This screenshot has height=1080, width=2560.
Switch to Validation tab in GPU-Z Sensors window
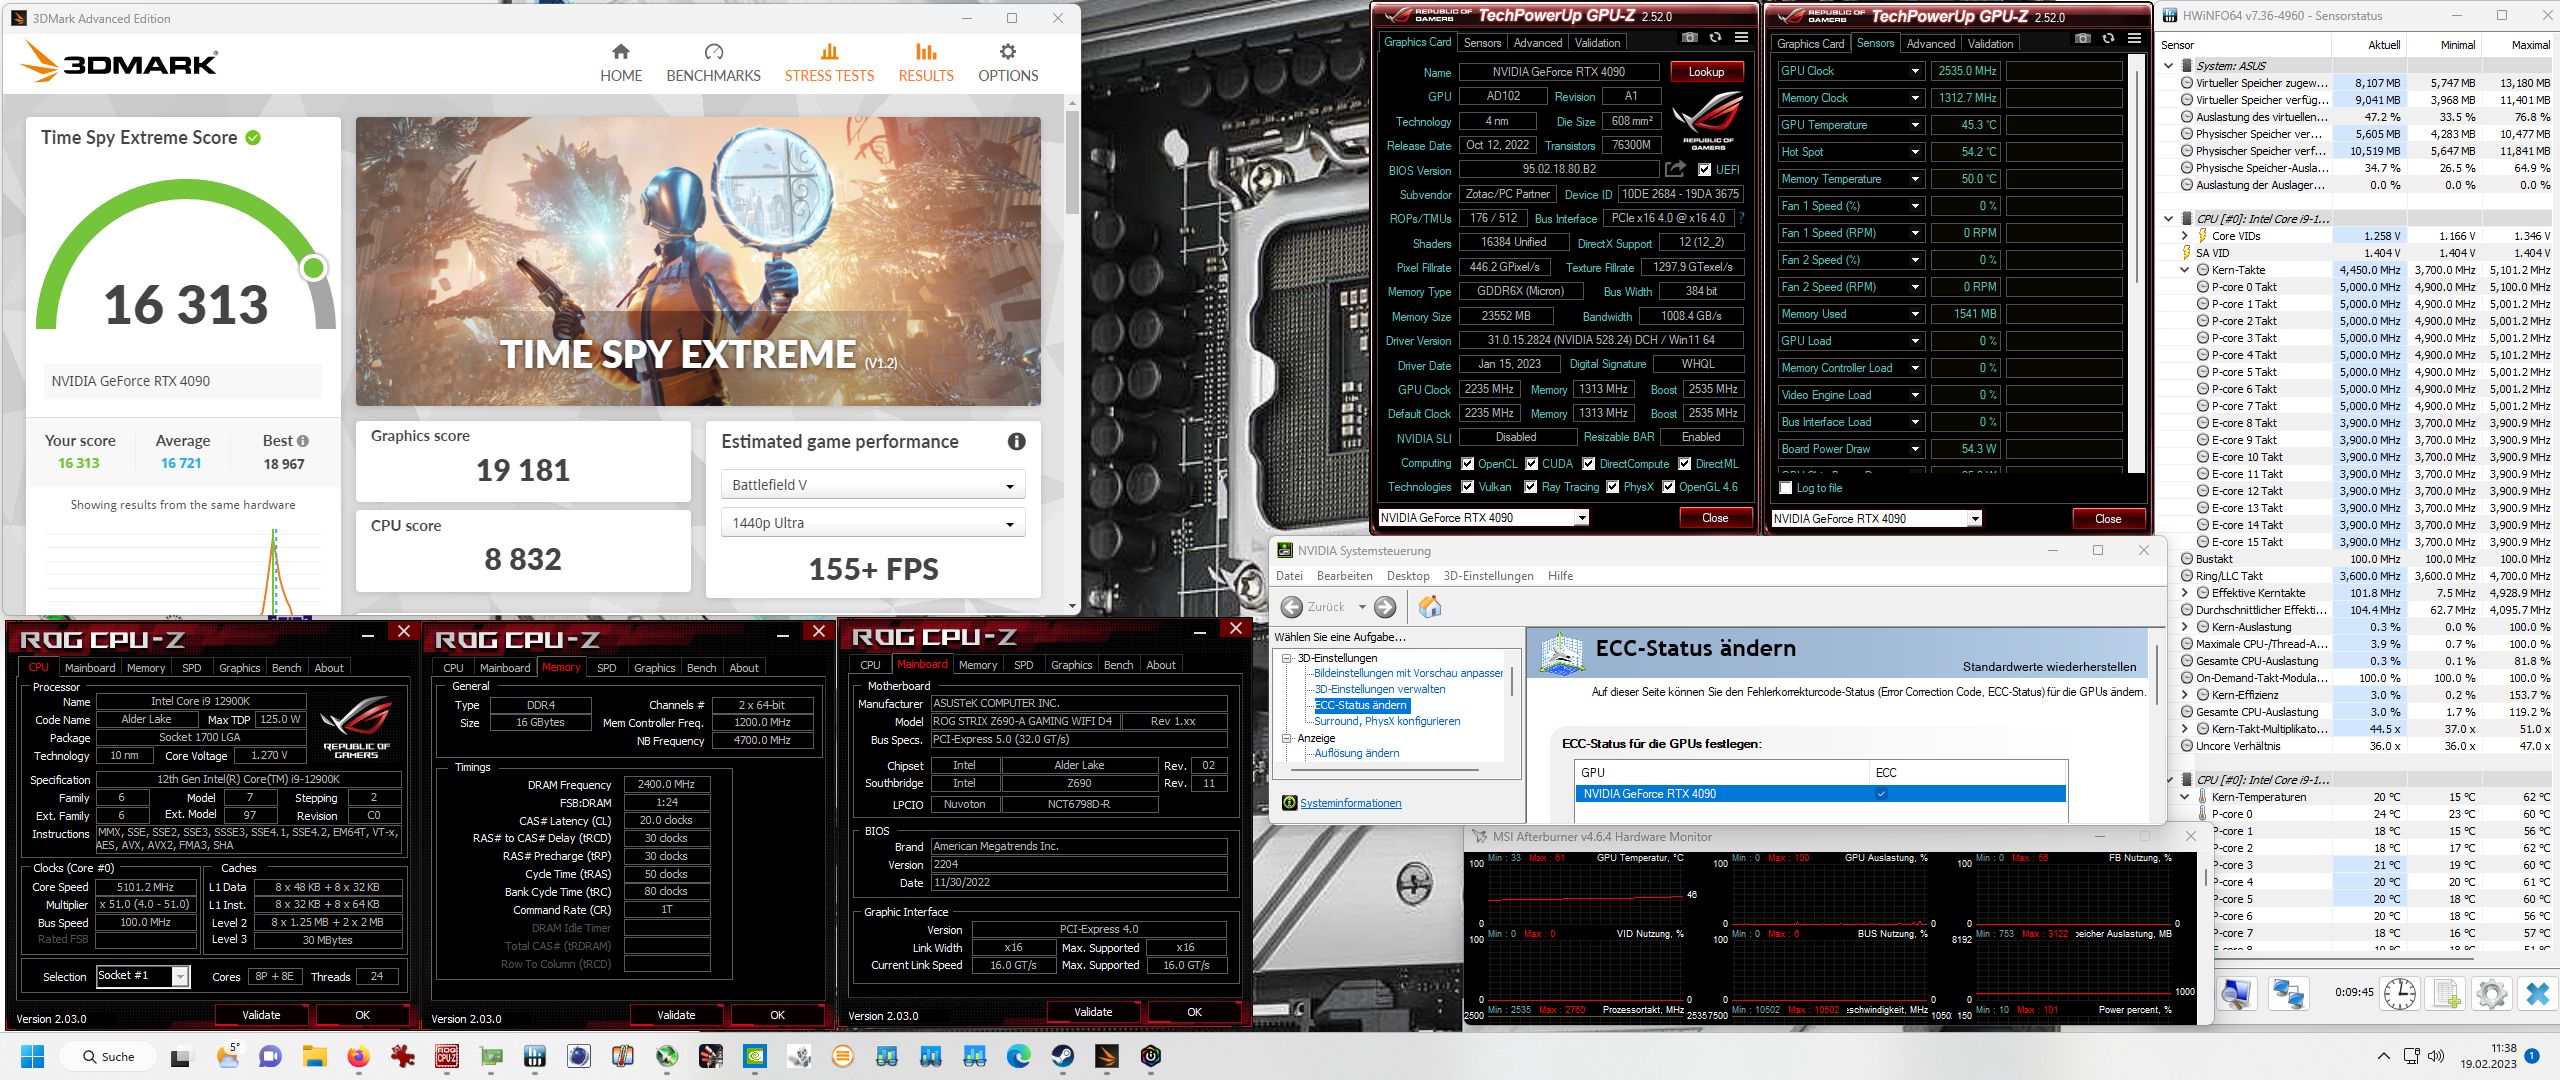[1990, 44]
